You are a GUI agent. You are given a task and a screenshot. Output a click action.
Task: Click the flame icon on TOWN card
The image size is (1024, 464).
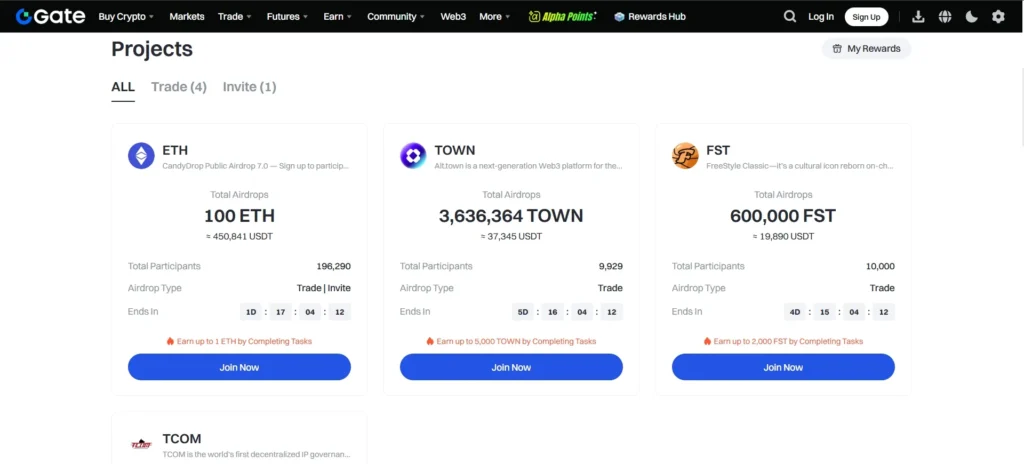coord(430,341)
